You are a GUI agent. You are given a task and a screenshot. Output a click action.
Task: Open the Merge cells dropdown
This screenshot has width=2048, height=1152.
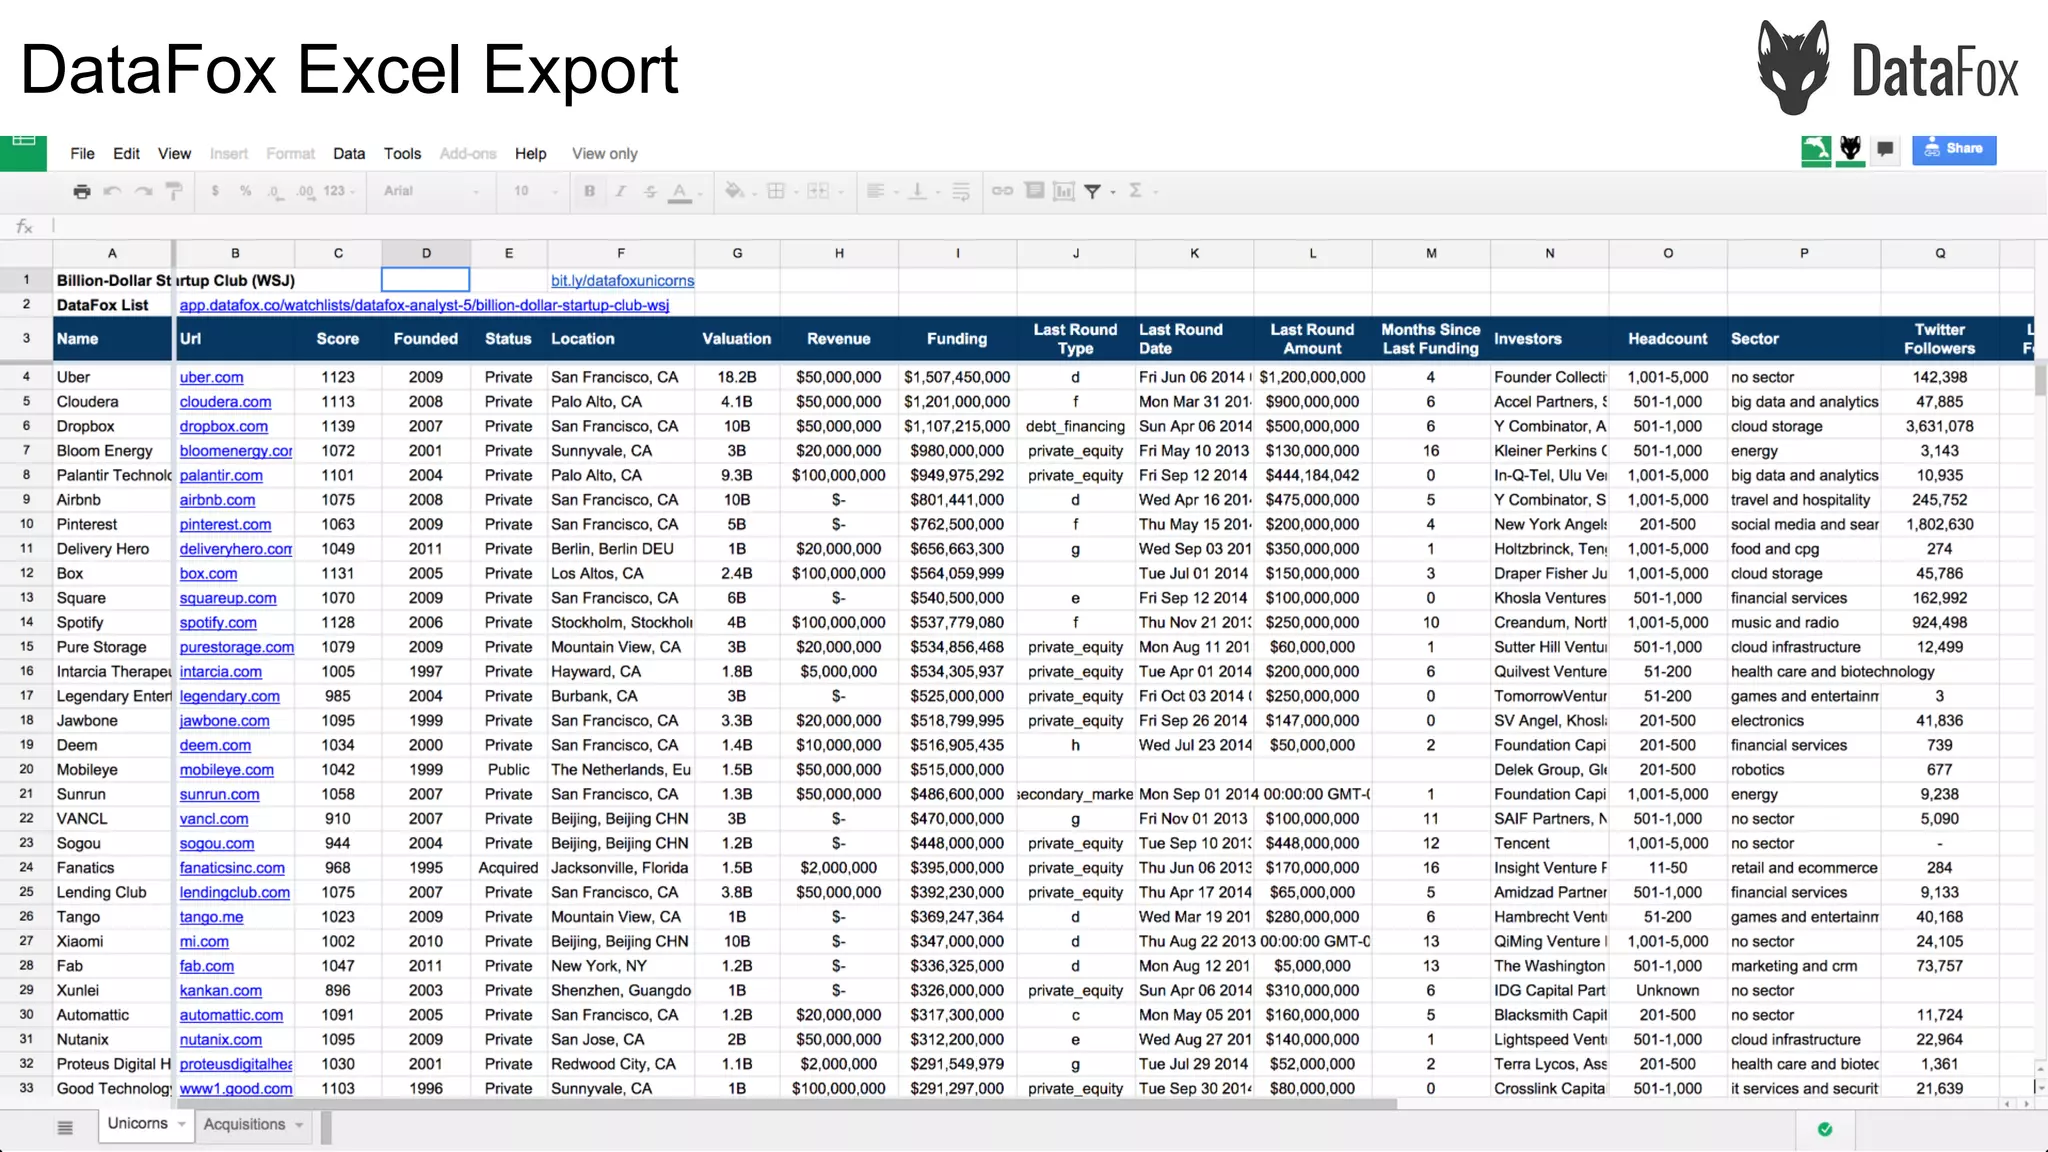825,191
